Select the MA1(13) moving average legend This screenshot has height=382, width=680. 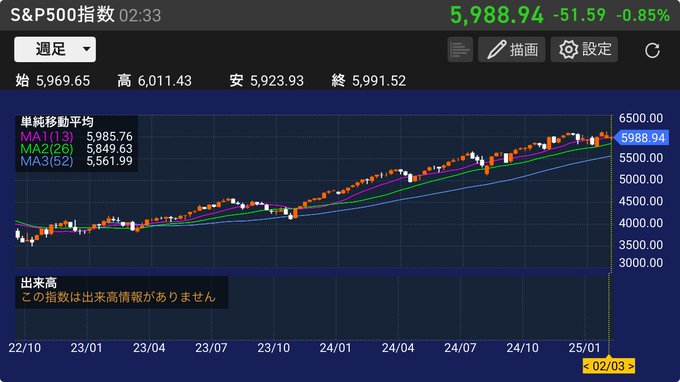pyautogui.click(x=47, y=137)
